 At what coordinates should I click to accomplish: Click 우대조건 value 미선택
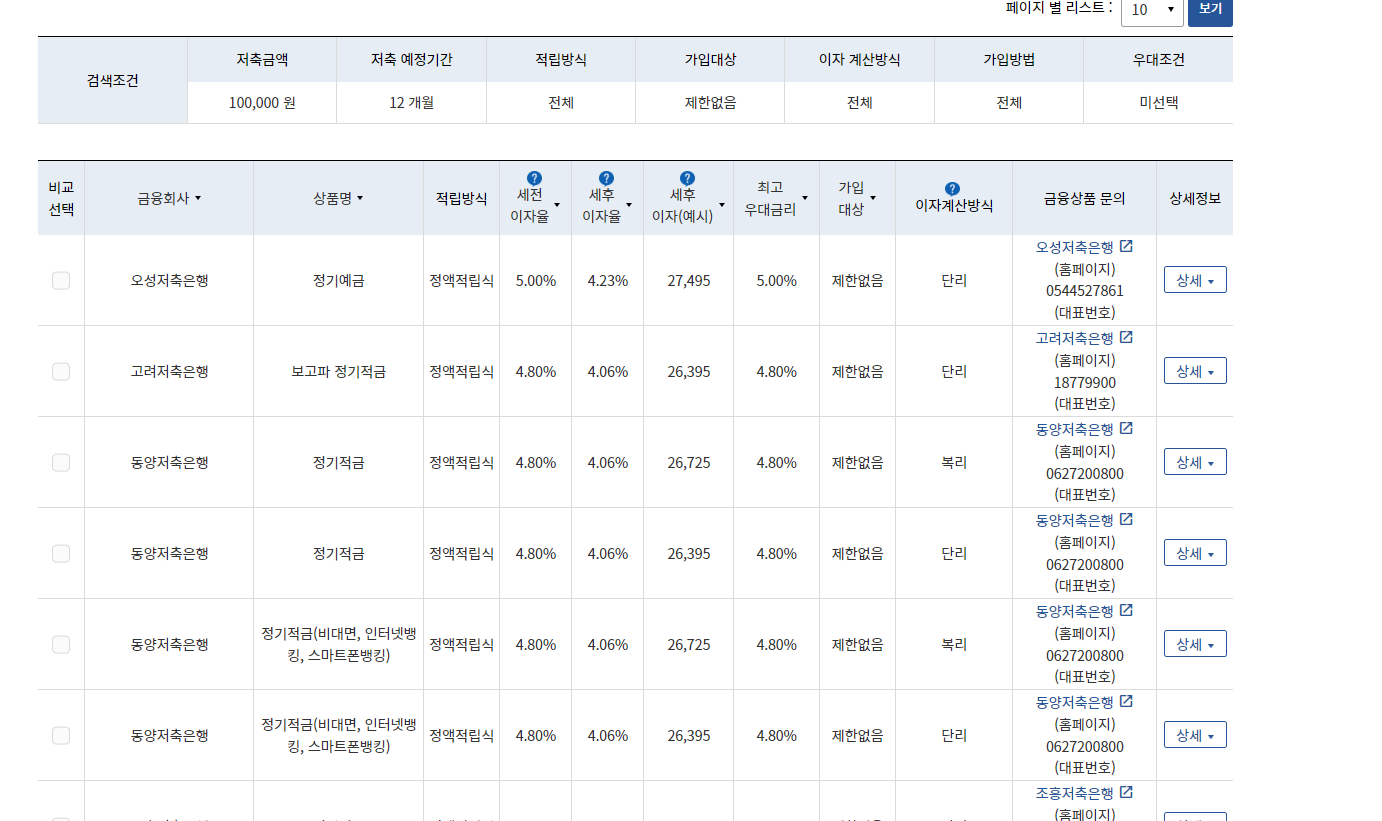1158,103
